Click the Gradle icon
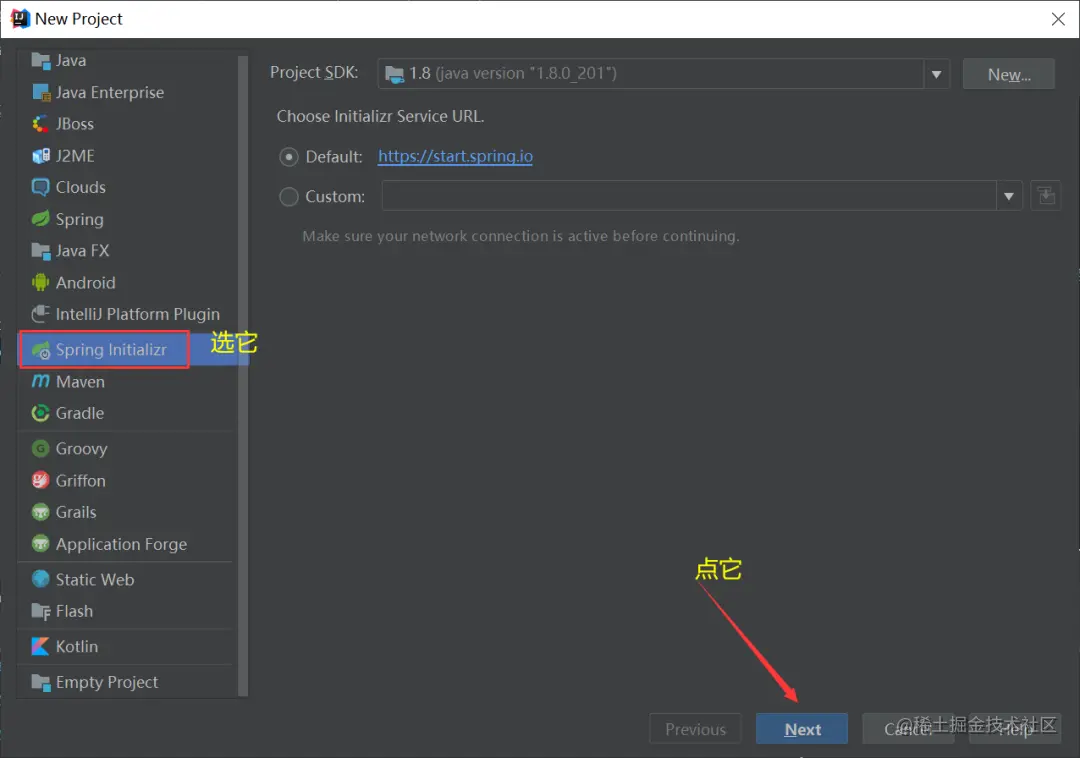This screenshot has height=758, width=1080. [41, 413]
